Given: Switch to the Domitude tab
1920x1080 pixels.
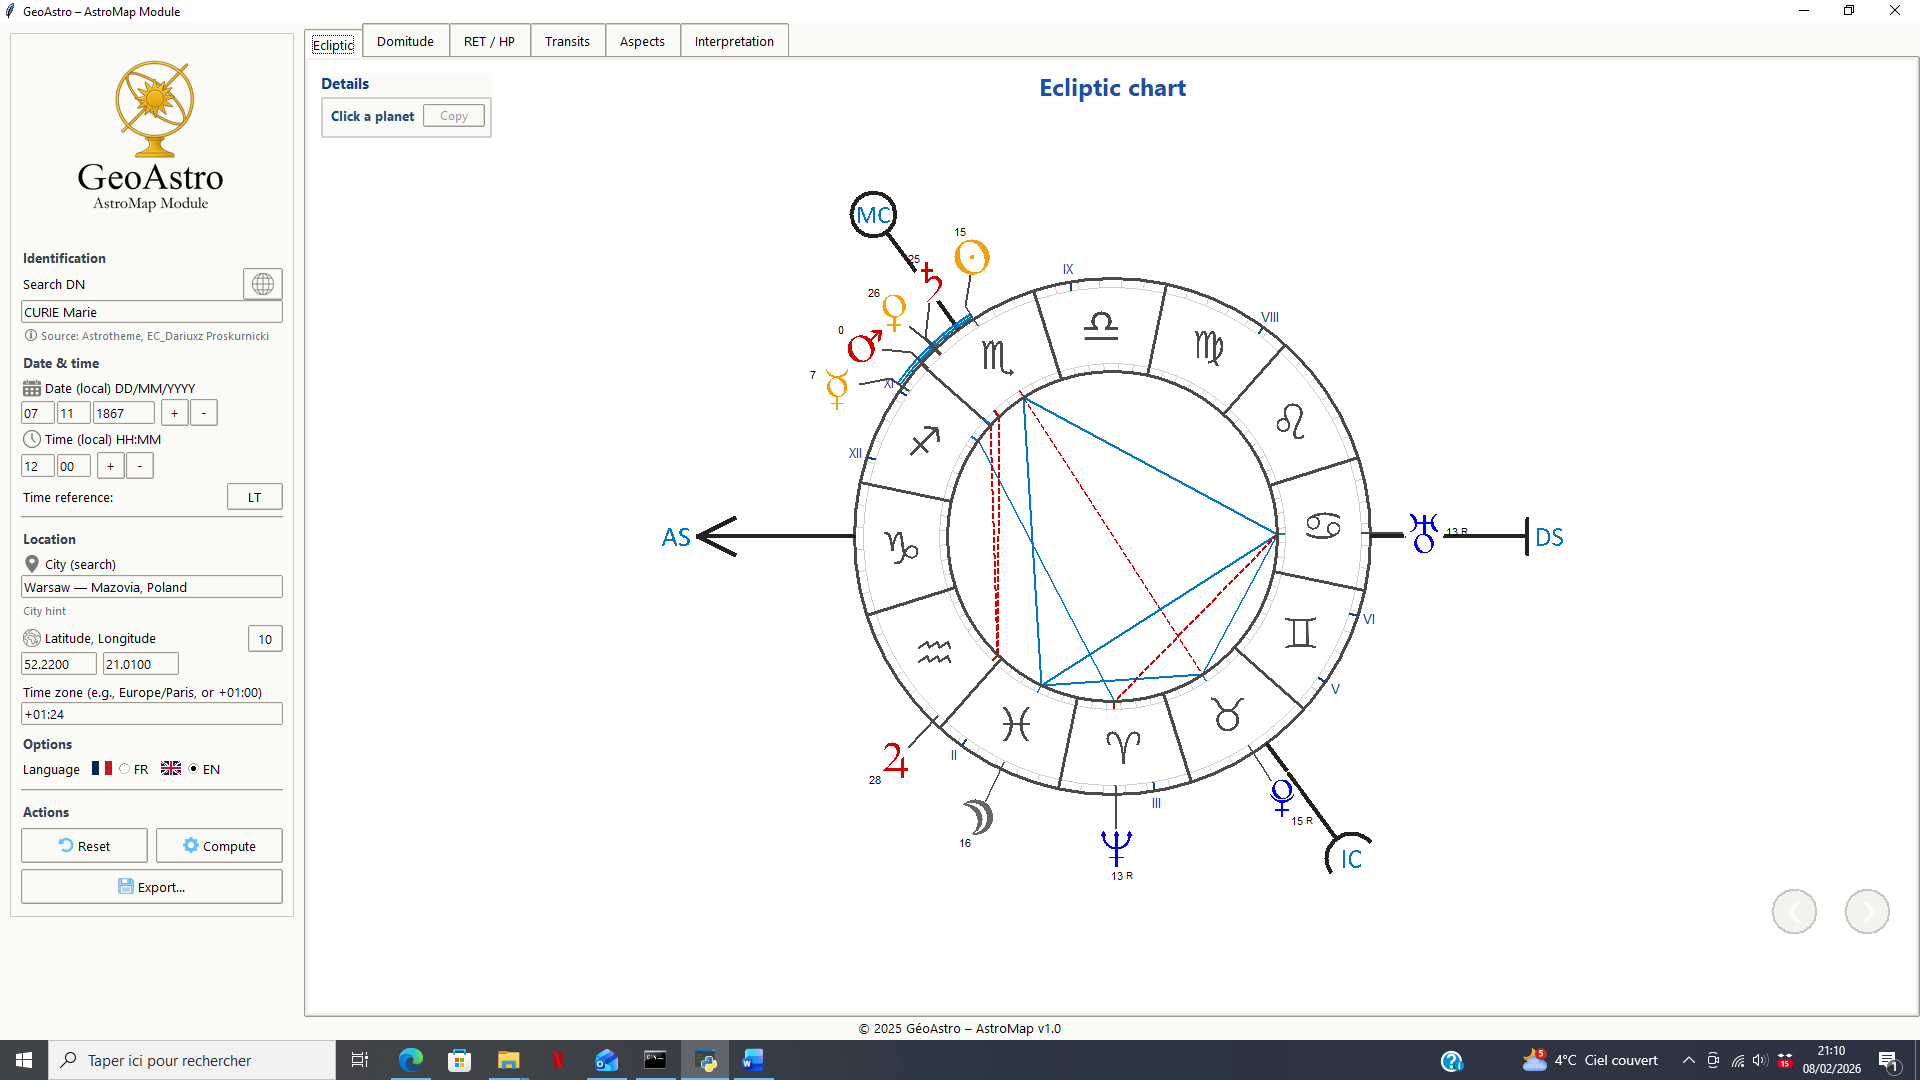Looking at the screenshot, I should pos(405,41).
